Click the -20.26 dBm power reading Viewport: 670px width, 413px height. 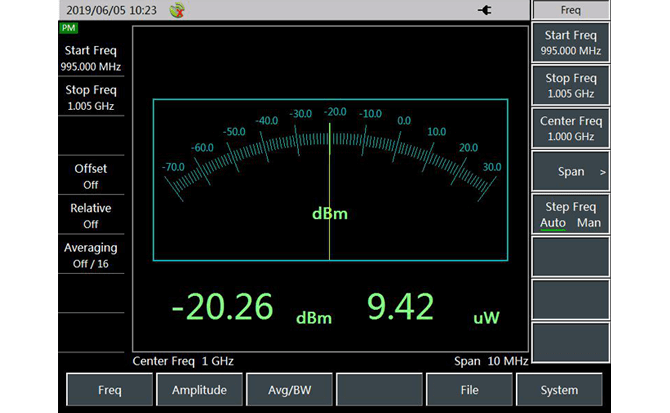[222, 308]
